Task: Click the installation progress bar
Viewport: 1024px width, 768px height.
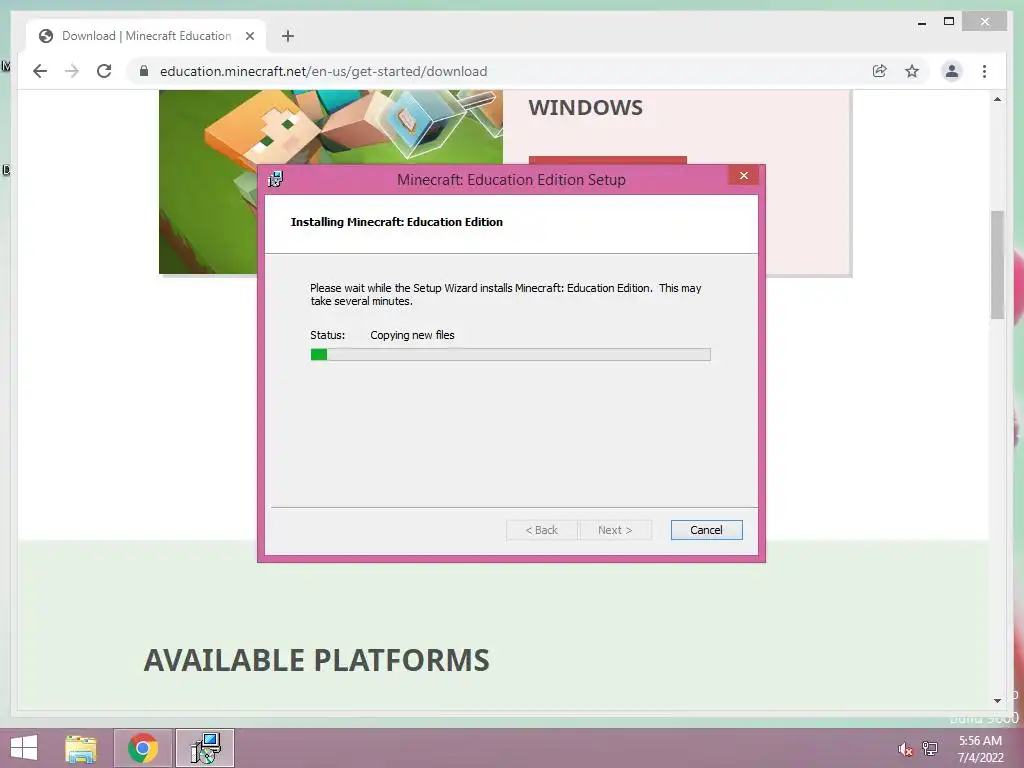Action: point(510,355)
